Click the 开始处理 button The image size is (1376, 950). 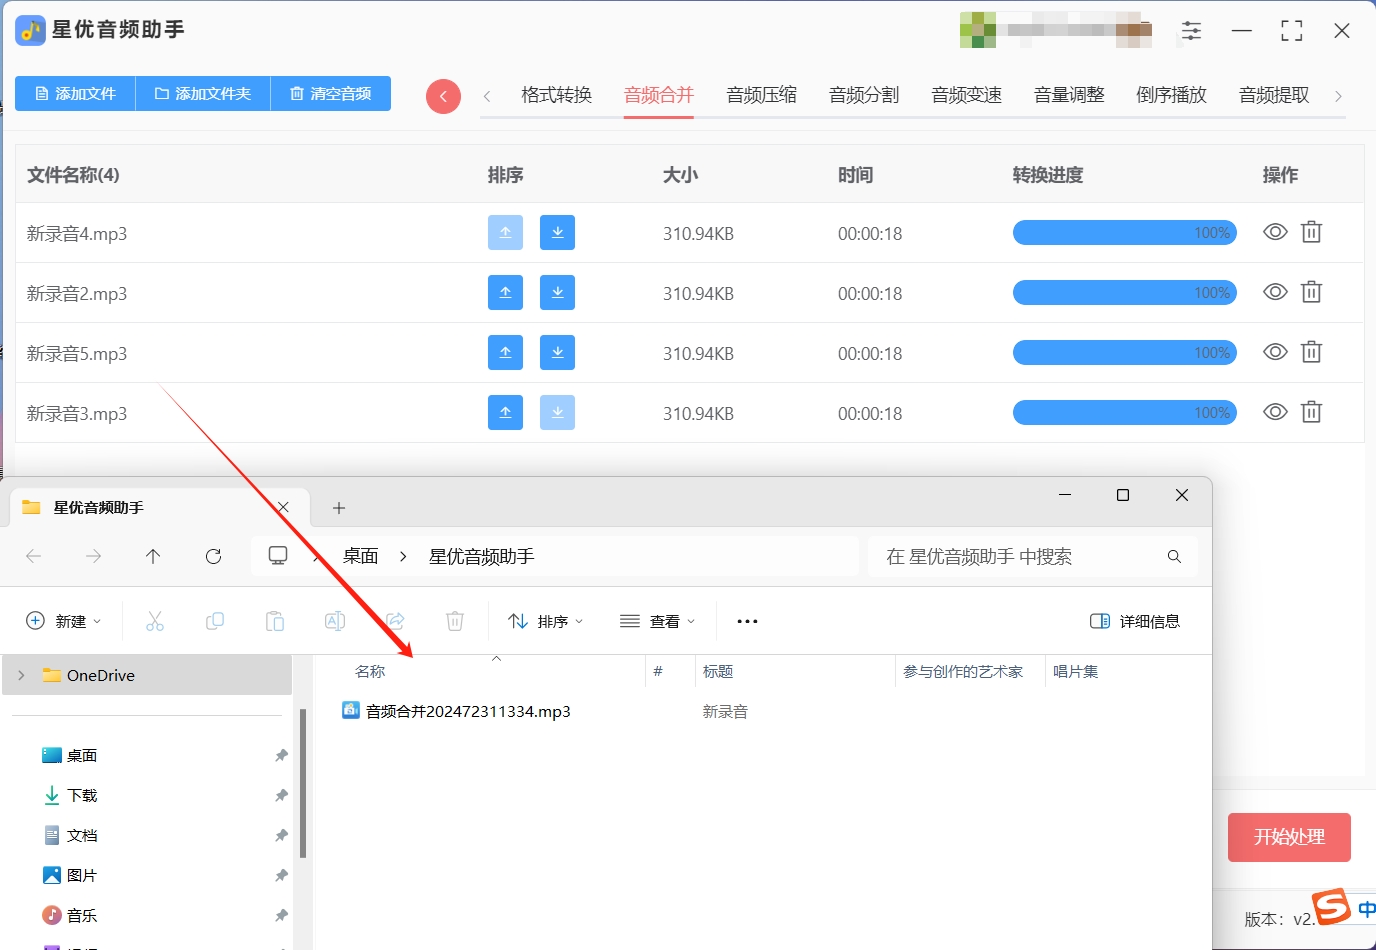pyautogui.click(x=1289, y=837)
